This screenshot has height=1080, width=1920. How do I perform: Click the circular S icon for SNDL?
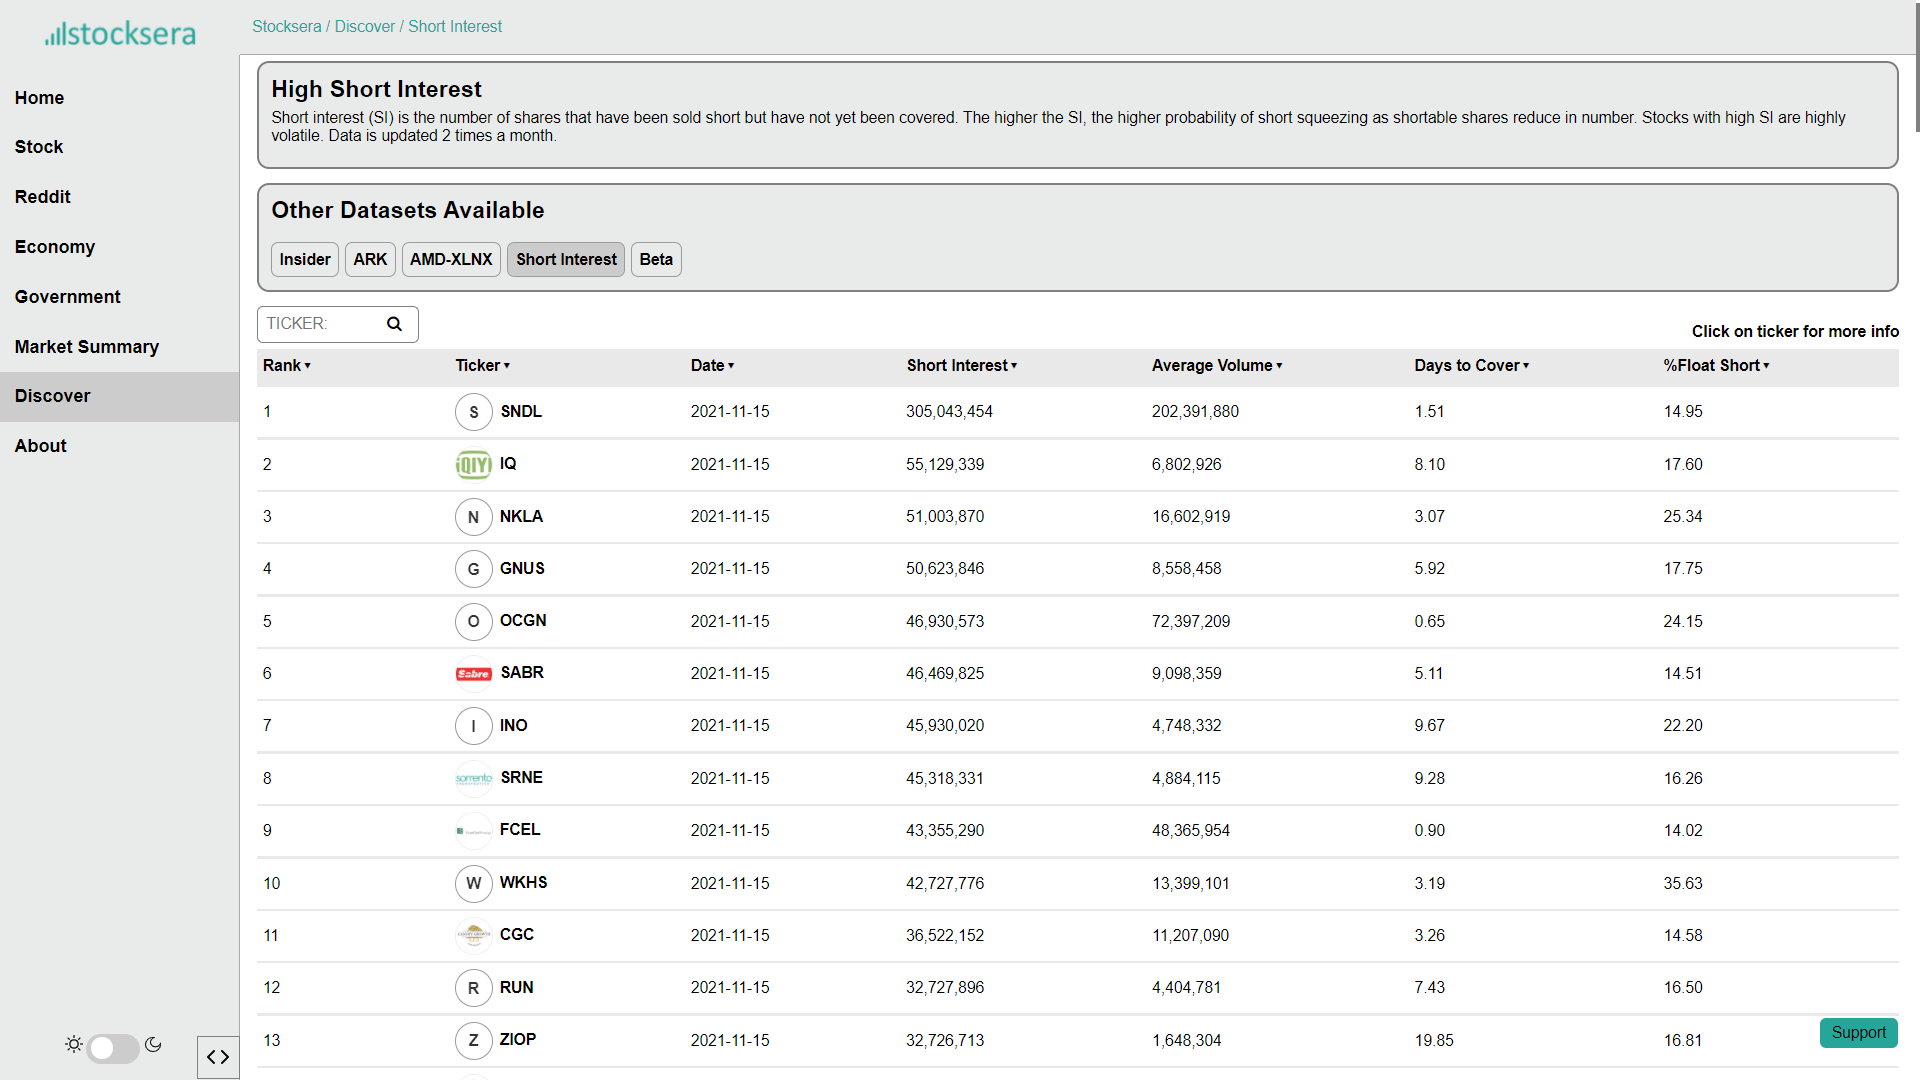tap(473, 412)
